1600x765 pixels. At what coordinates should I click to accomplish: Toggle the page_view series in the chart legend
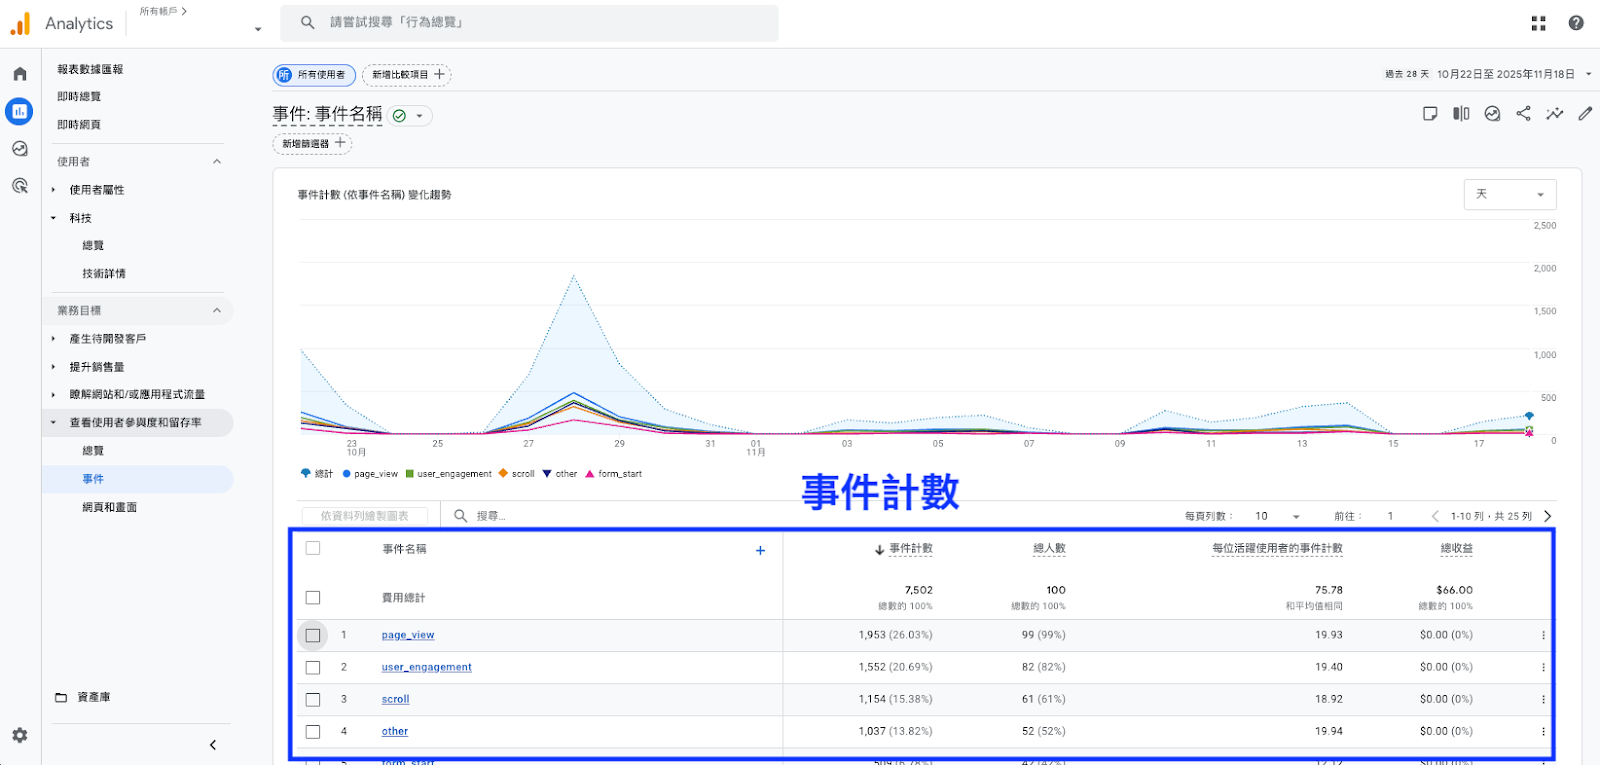370,474
